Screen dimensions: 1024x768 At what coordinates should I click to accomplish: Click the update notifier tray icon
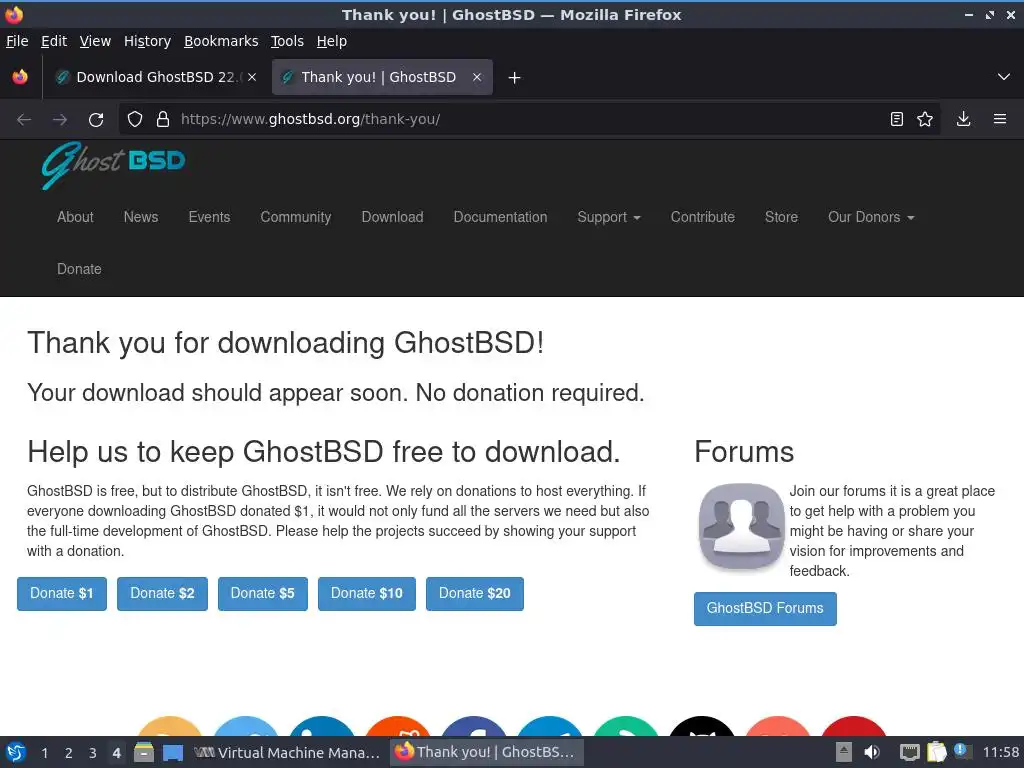coord(961,751)
